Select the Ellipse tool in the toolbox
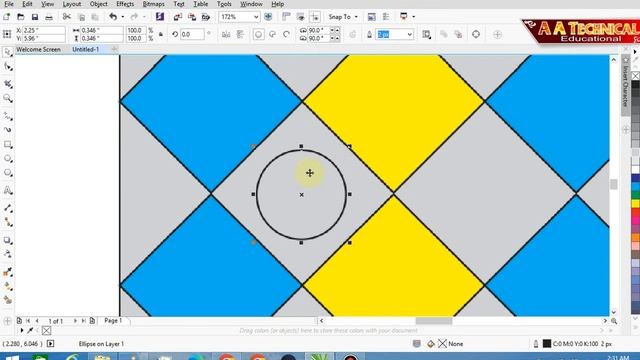 [x=8, y=159]
